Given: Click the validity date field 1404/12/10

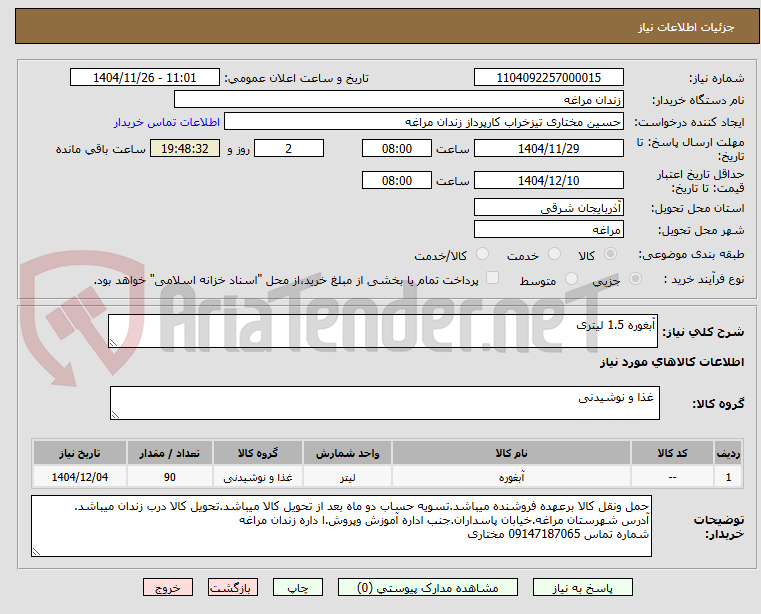Looking at the screenshot, I should [x=548, y=181].
